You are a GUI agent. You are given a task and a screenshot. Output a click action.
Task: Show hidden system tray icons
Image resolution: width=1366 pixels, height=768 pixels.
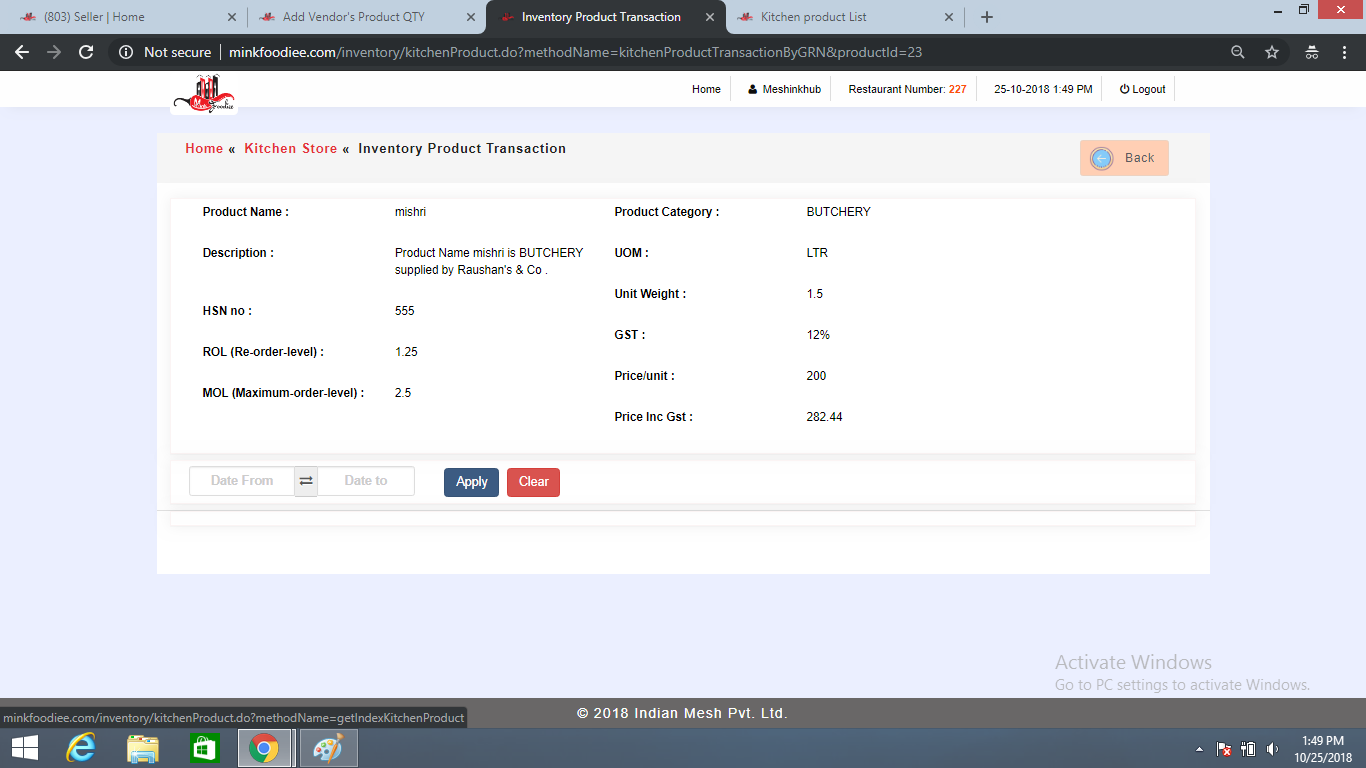pos(1200,749)
